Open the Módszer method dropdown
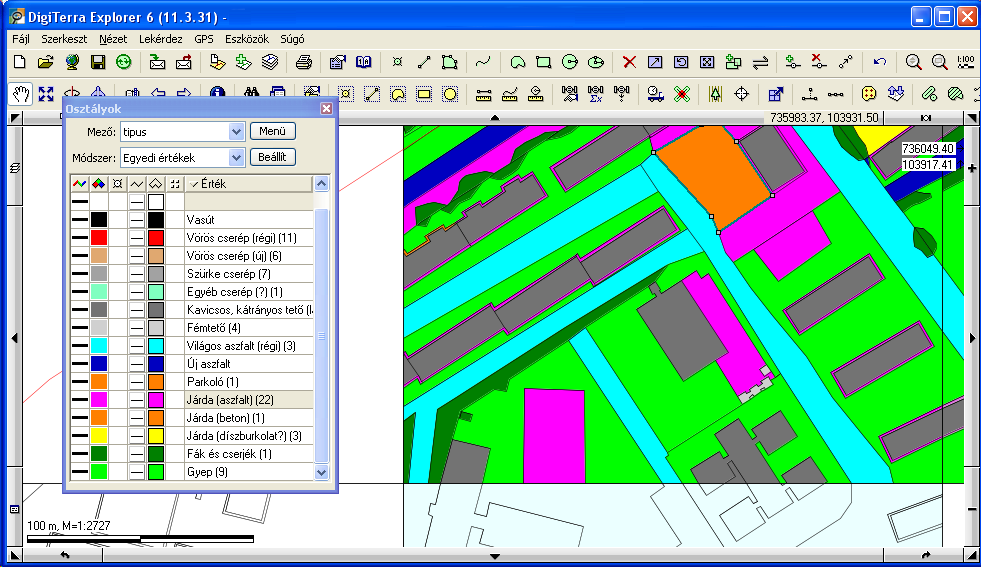981x567 pixels. (236, 158)
